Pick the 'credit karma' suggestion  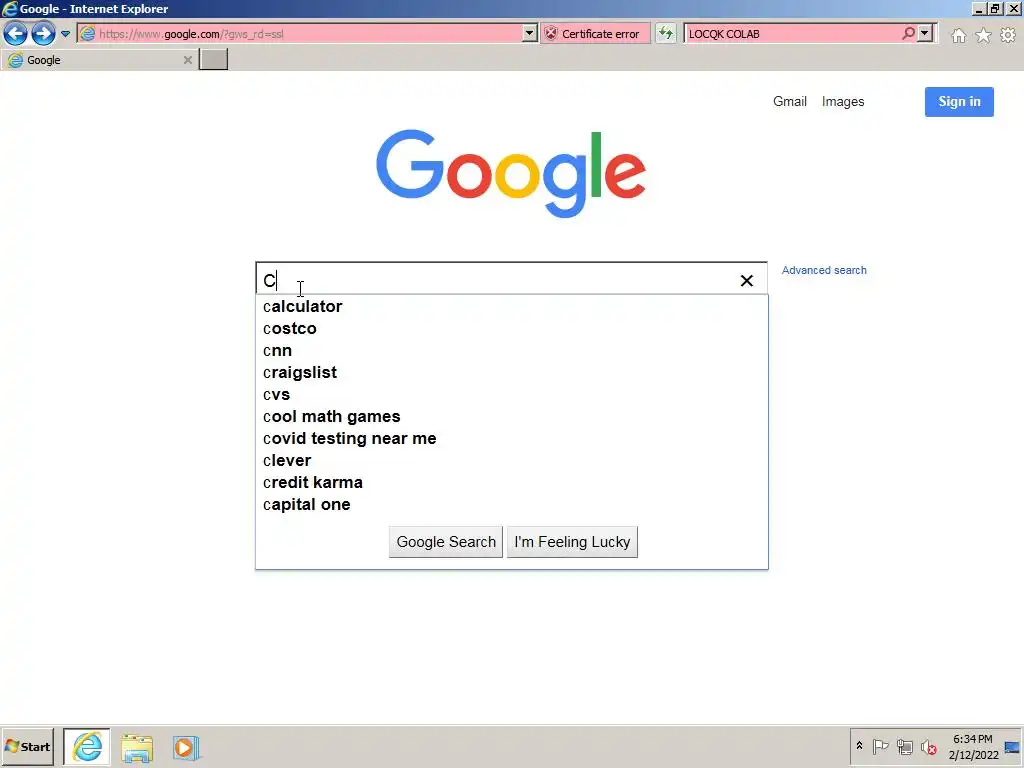click(x=511, y=483)
